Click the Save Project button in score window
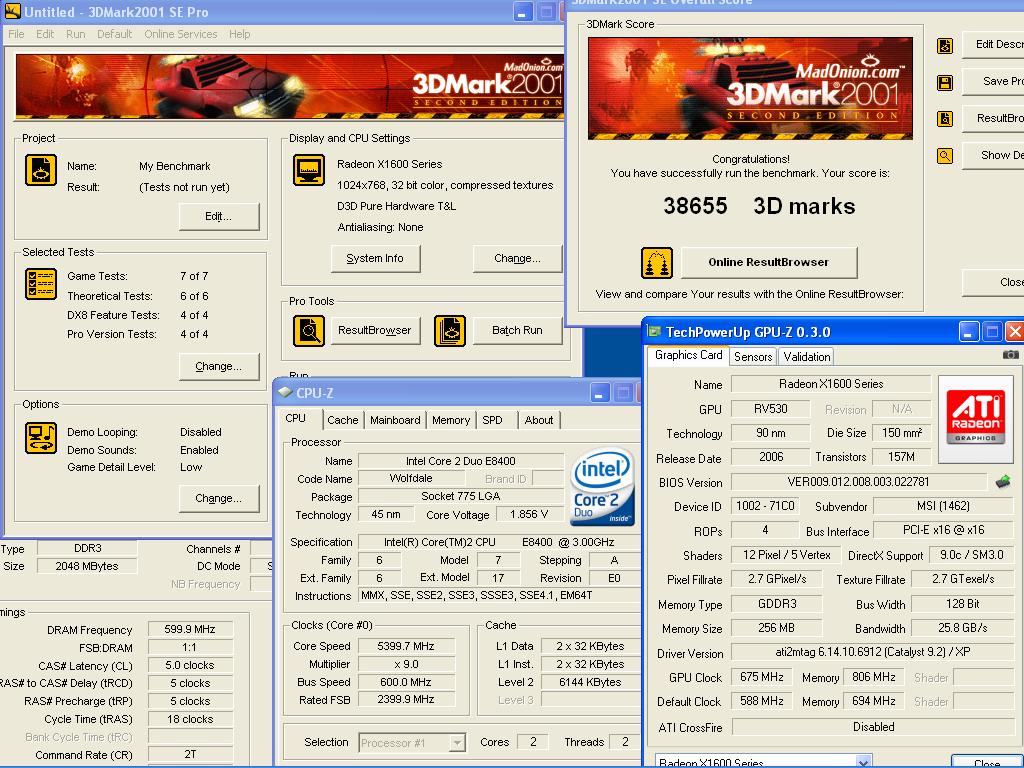 pyautogui.click(x=993, y=81)
